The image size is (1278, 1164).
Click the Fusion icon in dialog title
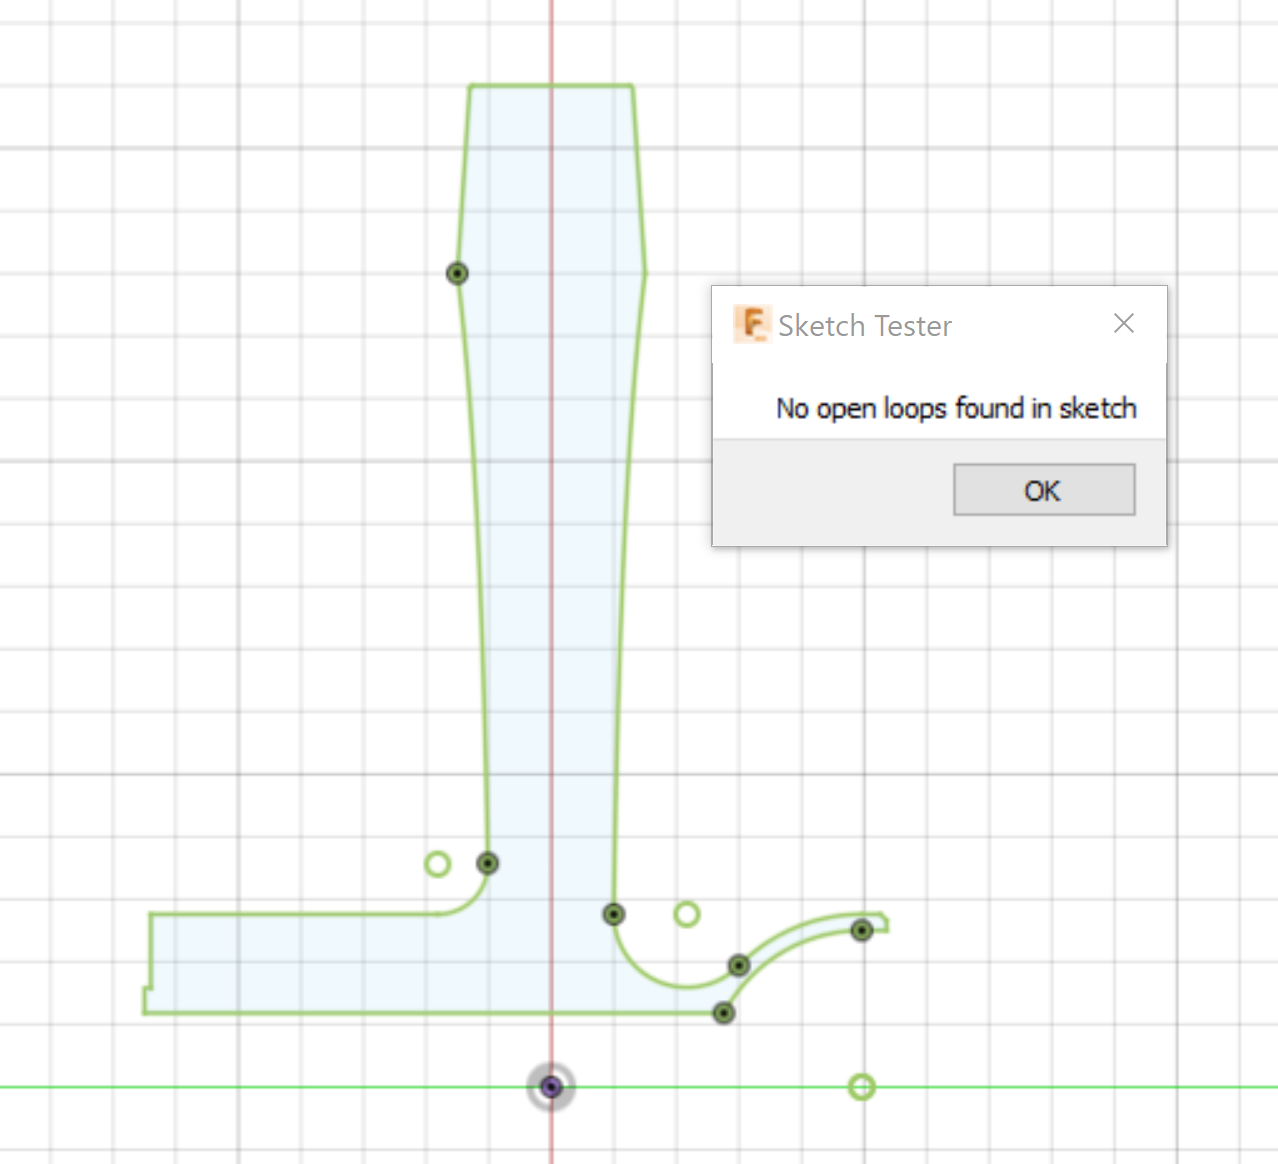pyautogui.click(x=751, y=324)
